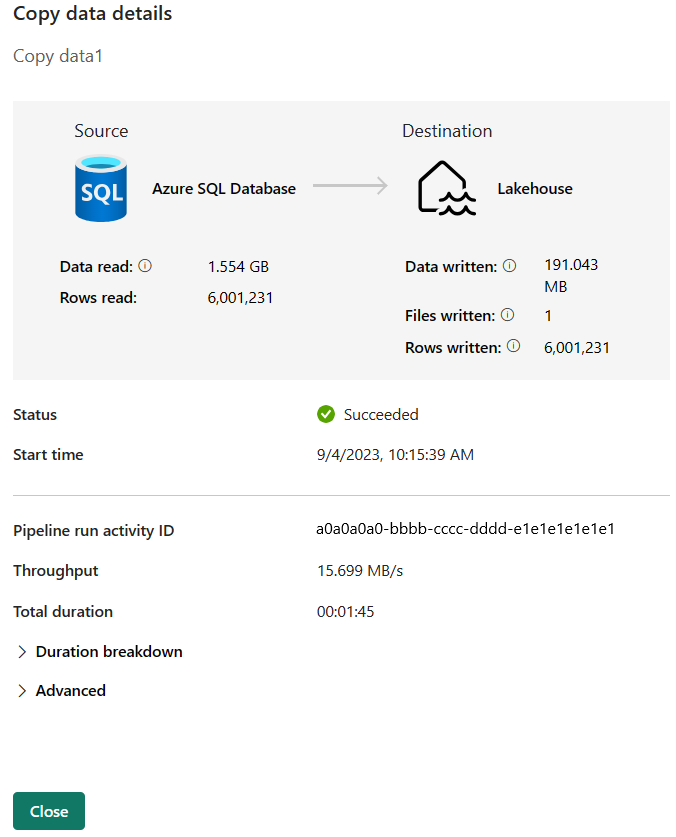Click the Lakehouse destination icon
Viewport: 676px width, 837px height.
pyautogui.click(x=446, y=188)
